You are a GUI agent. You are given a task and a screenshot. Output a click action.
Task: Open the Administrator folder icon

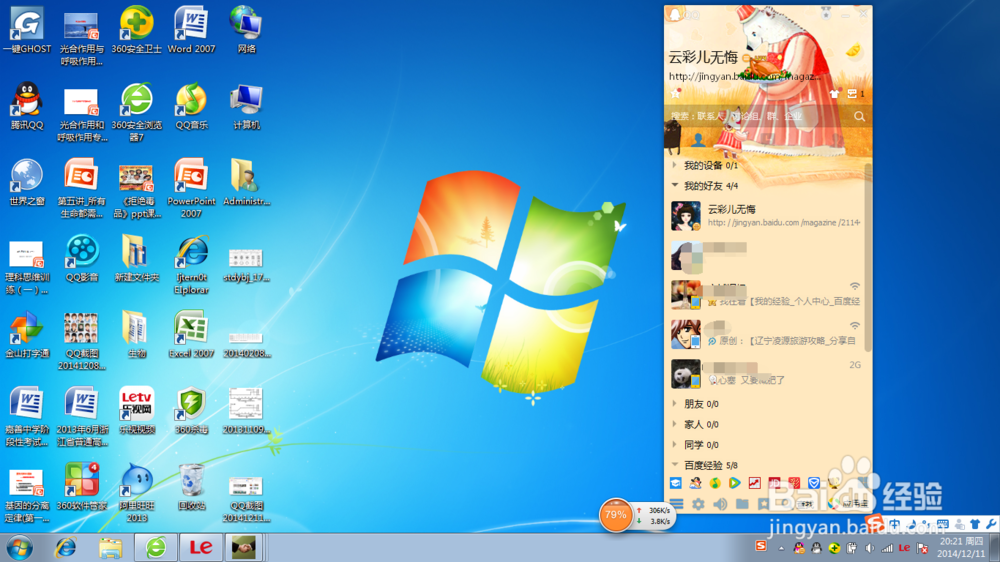246,182
